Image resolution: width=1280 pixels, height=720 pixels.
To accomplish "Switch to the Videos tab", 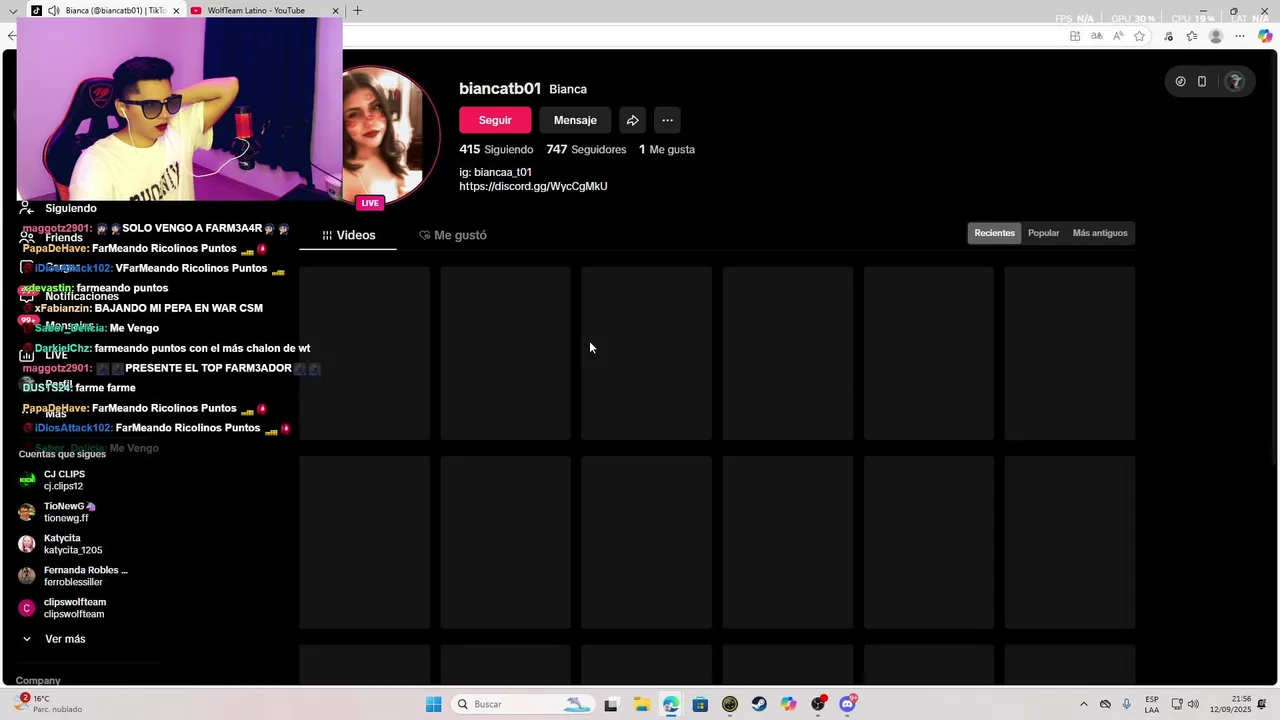I will pos(349,235).
